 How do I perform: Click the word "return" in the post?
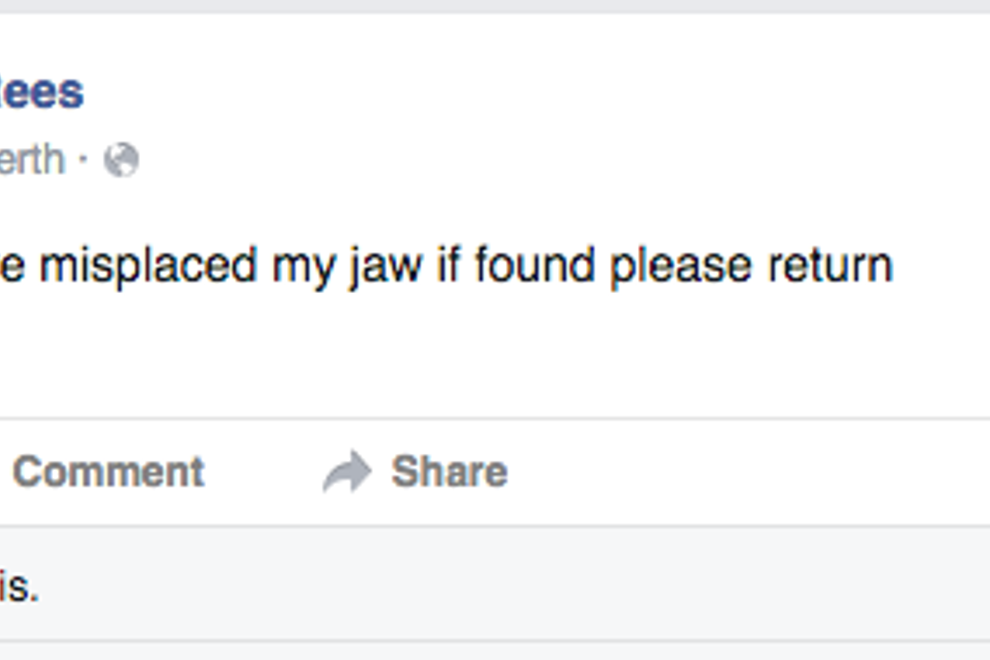[x=830, y=267]
